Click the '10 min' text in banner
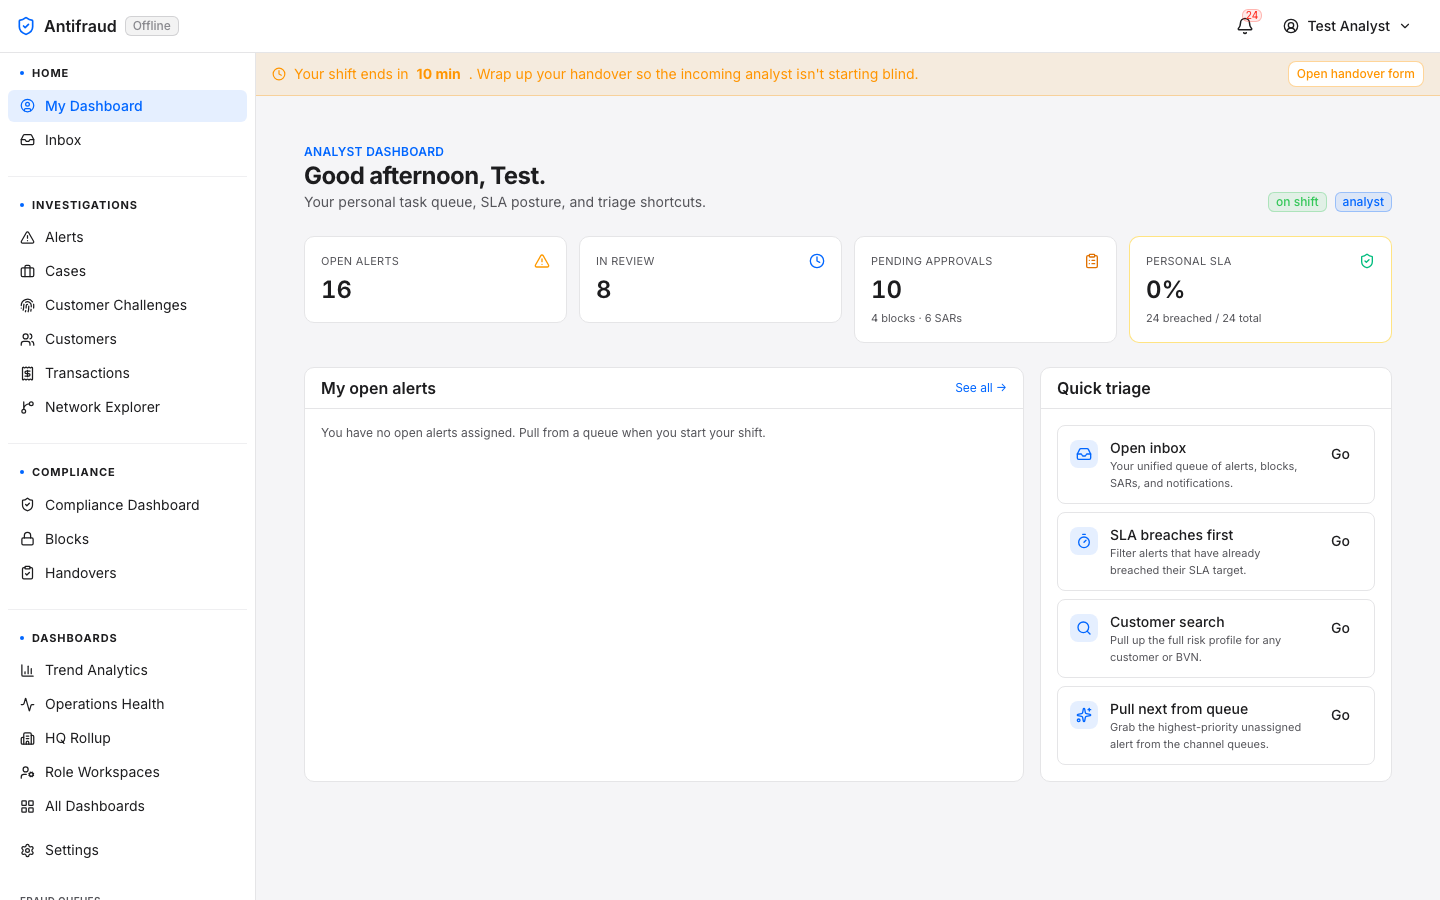 (x=438, y=74)
